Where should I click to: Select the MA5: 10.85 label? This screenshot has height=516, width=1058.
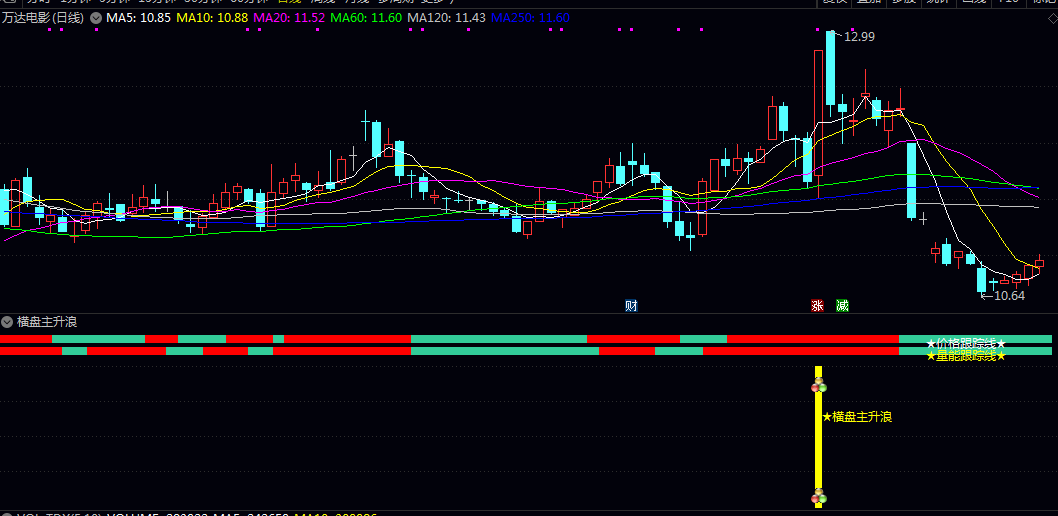138,18
